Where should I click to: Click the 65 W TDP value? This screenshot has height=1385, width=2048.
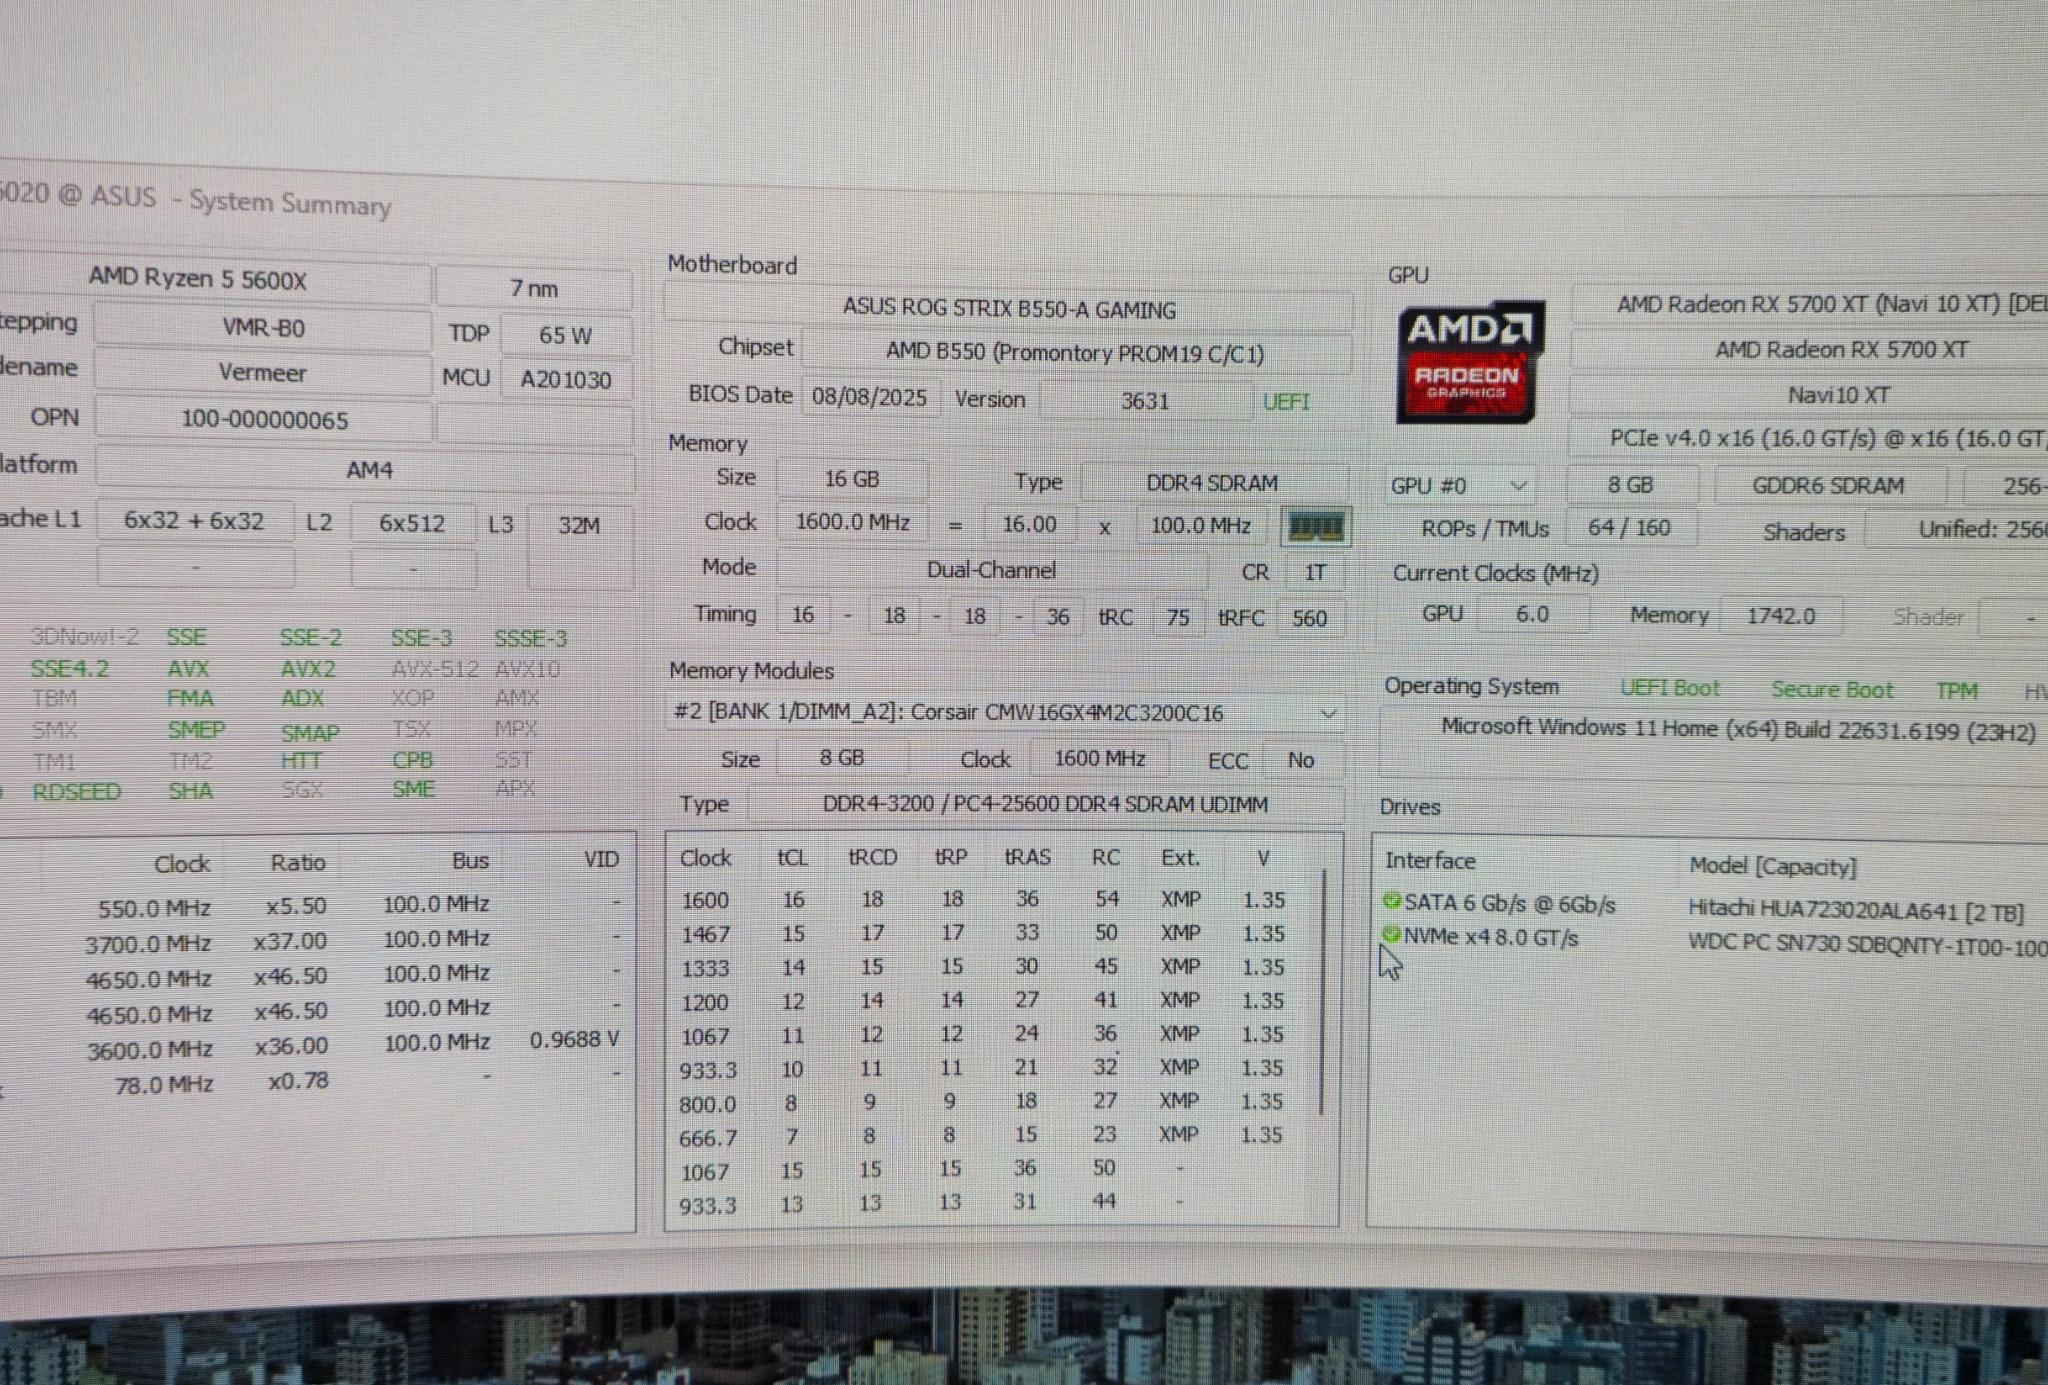tap(566, 335)
